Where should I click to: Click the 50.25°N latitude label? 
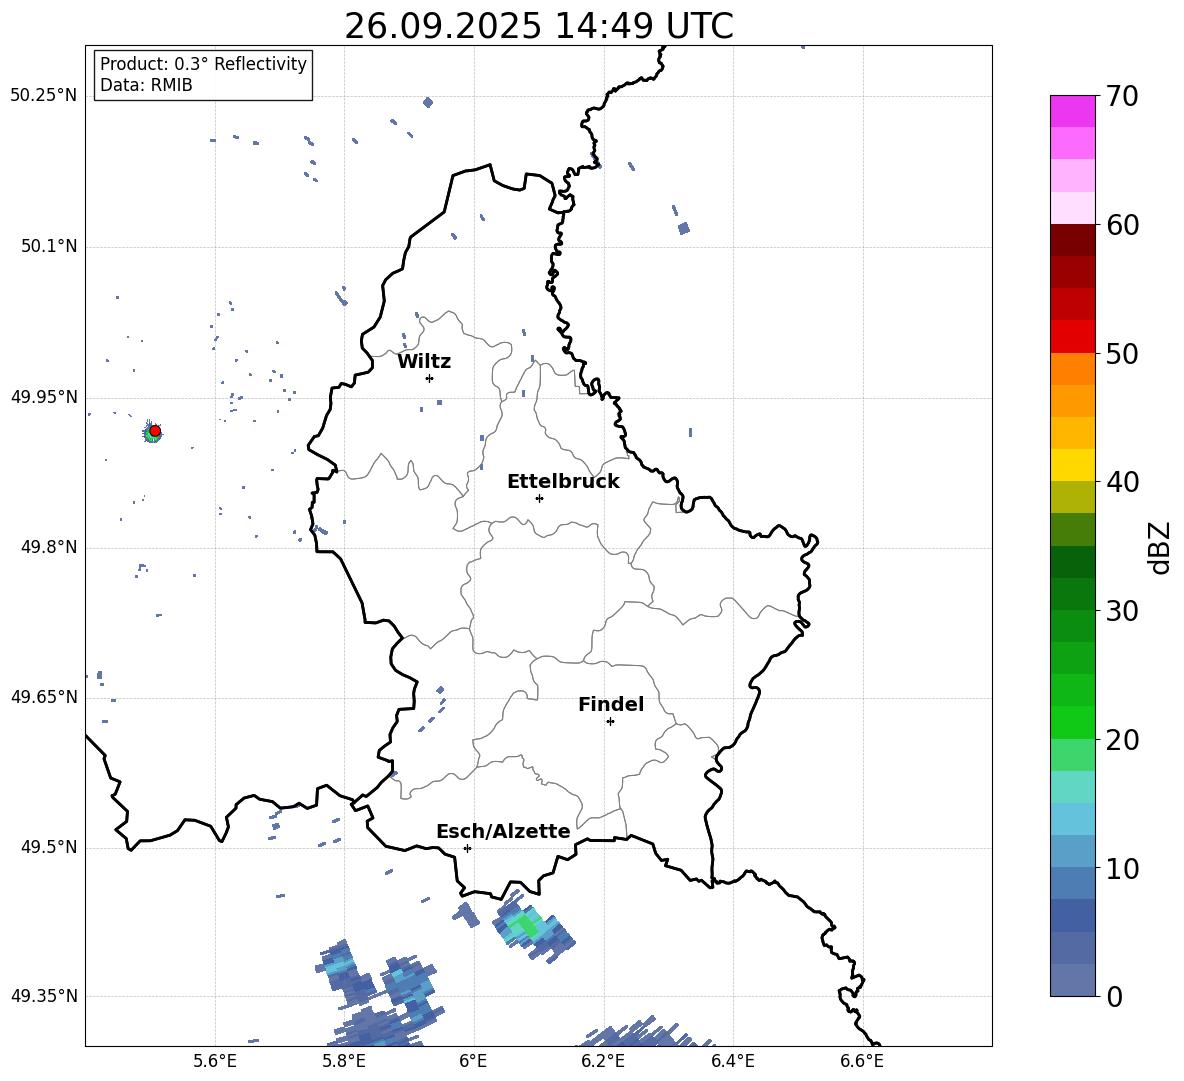pyautogui.click(x=44, y=95)
